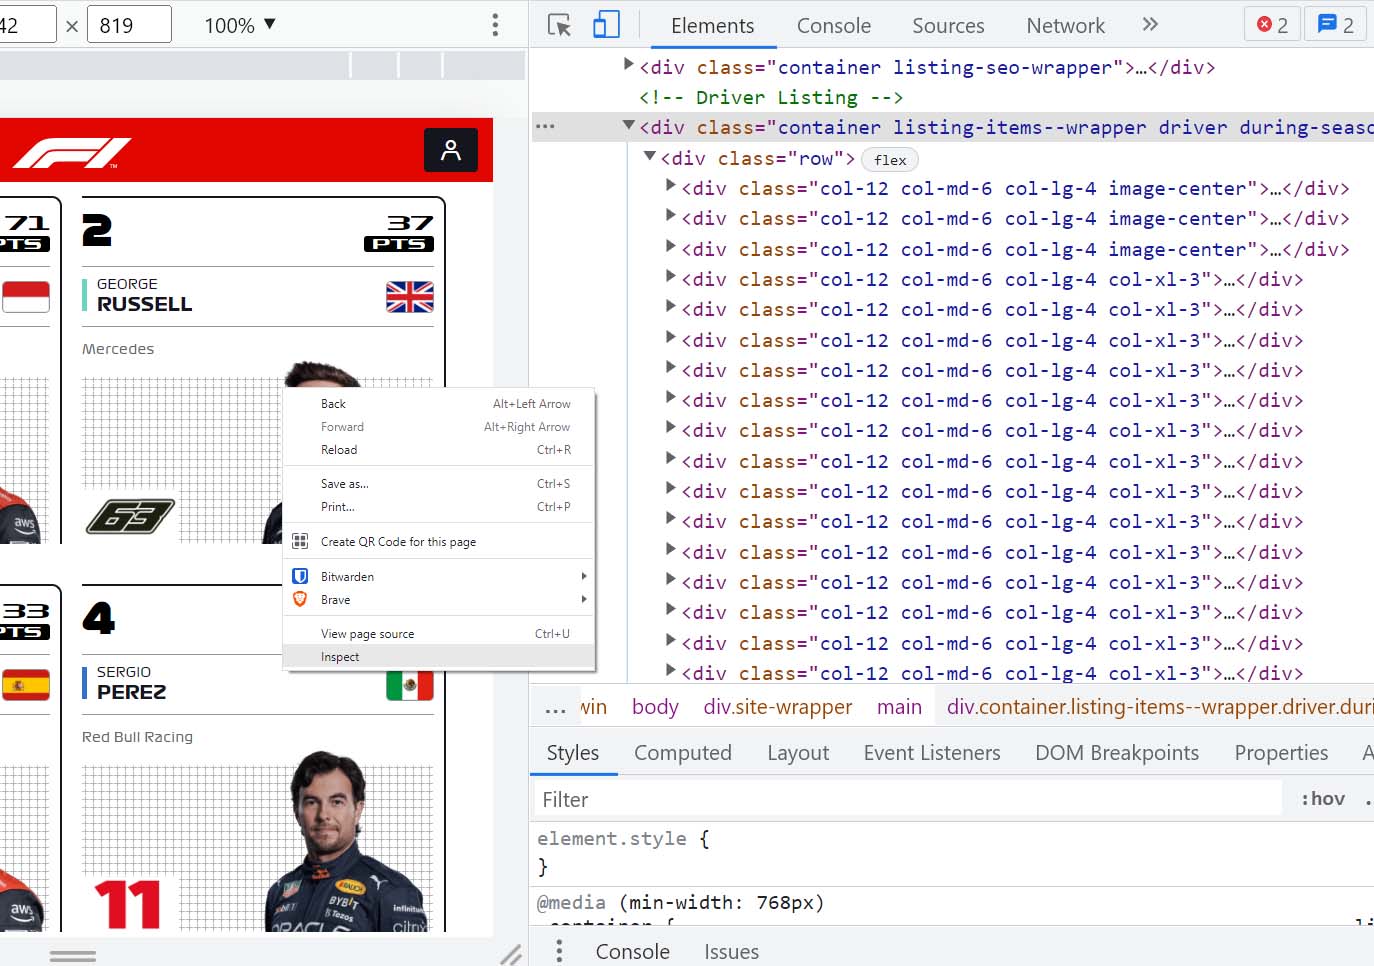Collapse the div class="row" node
Image resolution: width=1374 pixels, height=966 pixels.
(650, 157)
